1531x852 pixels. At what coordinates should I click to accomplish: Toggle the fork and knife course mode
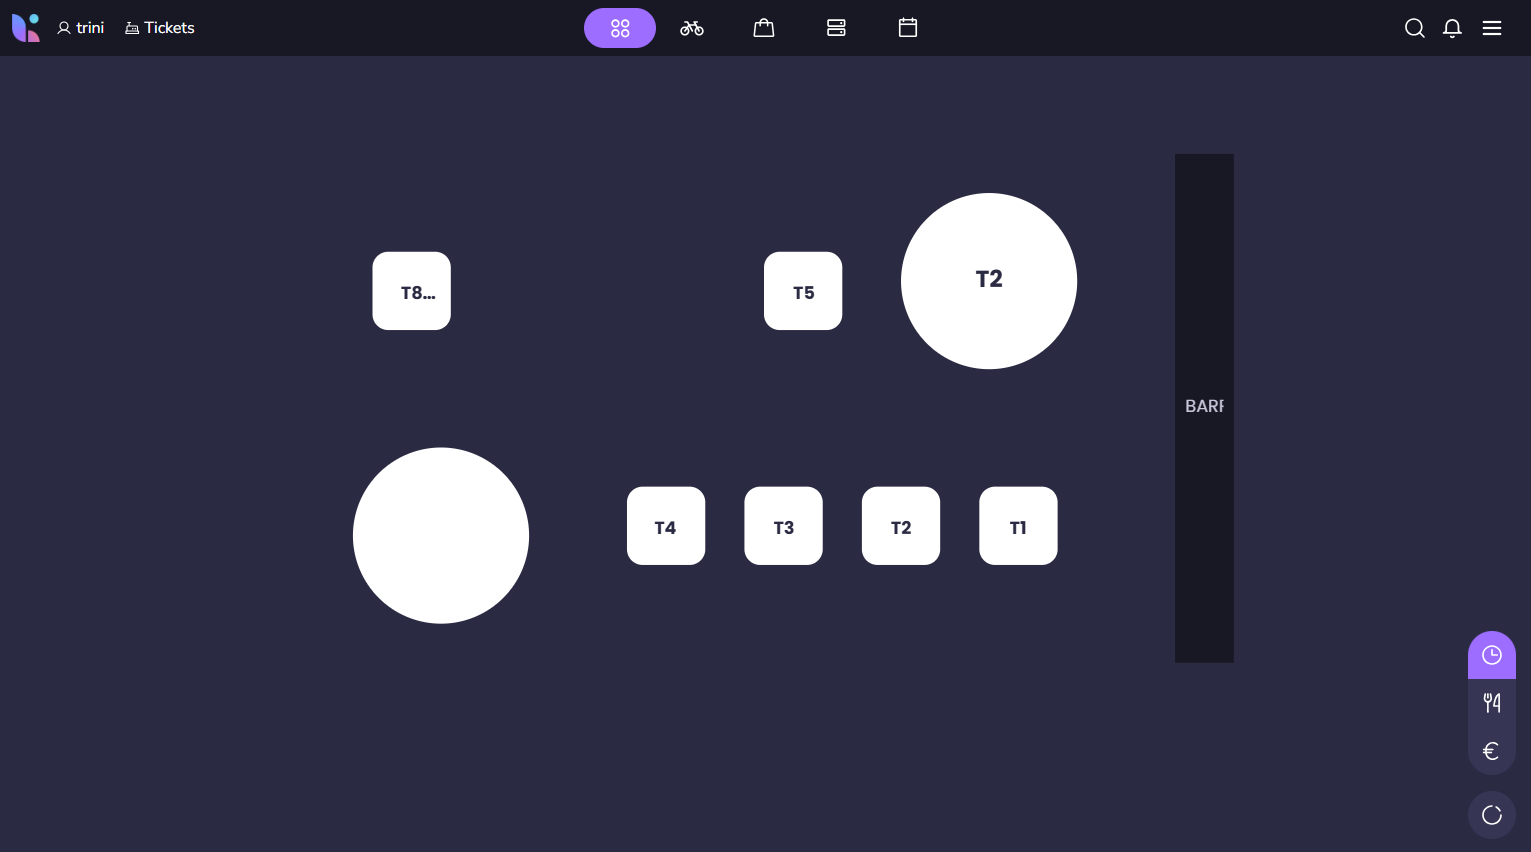pyautogui.click(x=1491, y=703)
